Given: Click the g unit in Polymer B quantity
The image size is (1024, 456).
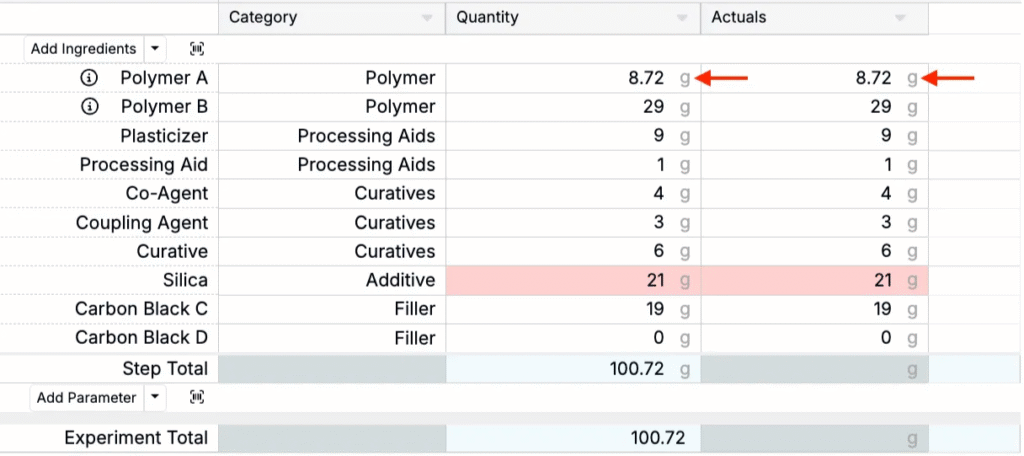Looking at the screenshot, I should point(685,107).
